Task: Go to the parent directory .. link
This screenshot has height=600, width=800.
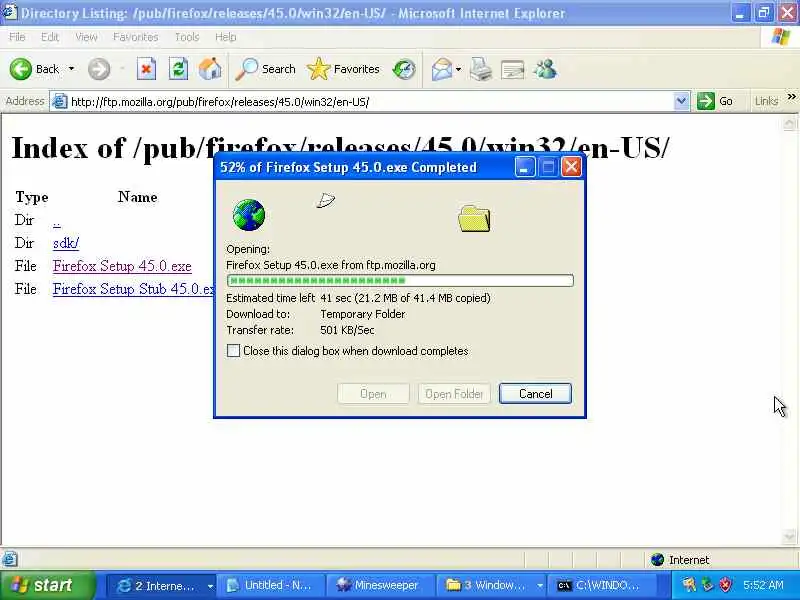Action: pos(56,222)
